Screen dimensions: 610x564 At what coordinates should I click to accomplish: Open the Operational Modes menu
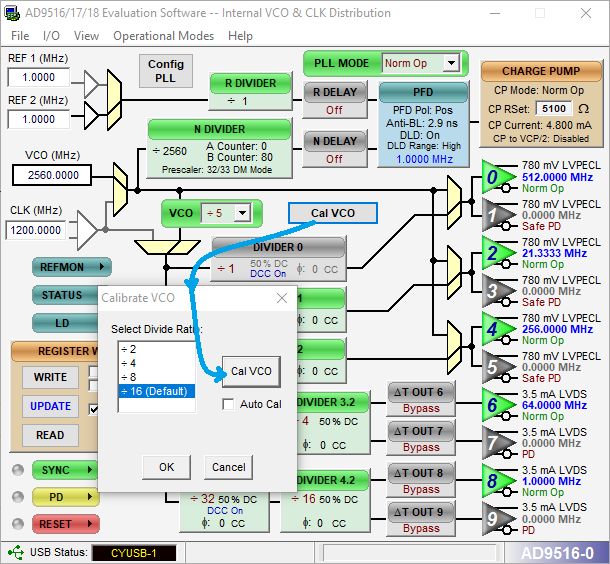click(x=163, y=36)
